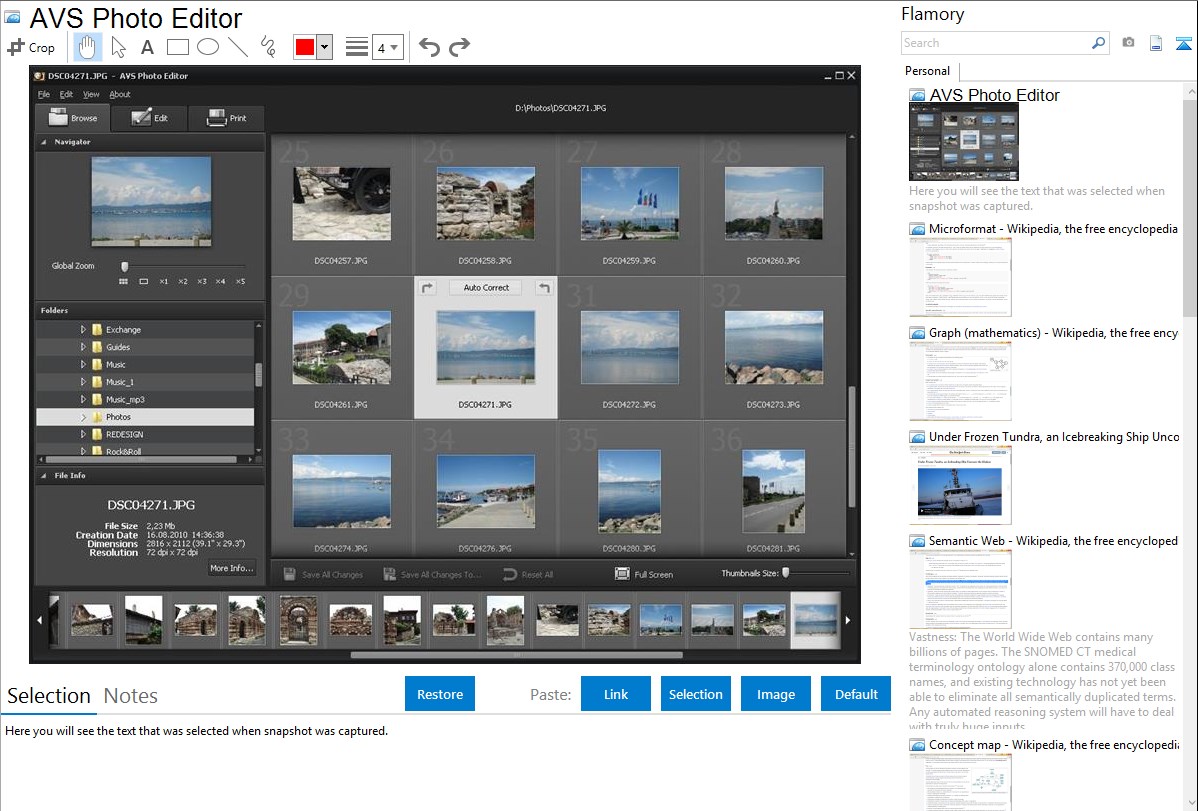Apply Auto Correct to DSC04271.JPG
The height and width of the screenshot is (811, 1198).
point(486,288)
